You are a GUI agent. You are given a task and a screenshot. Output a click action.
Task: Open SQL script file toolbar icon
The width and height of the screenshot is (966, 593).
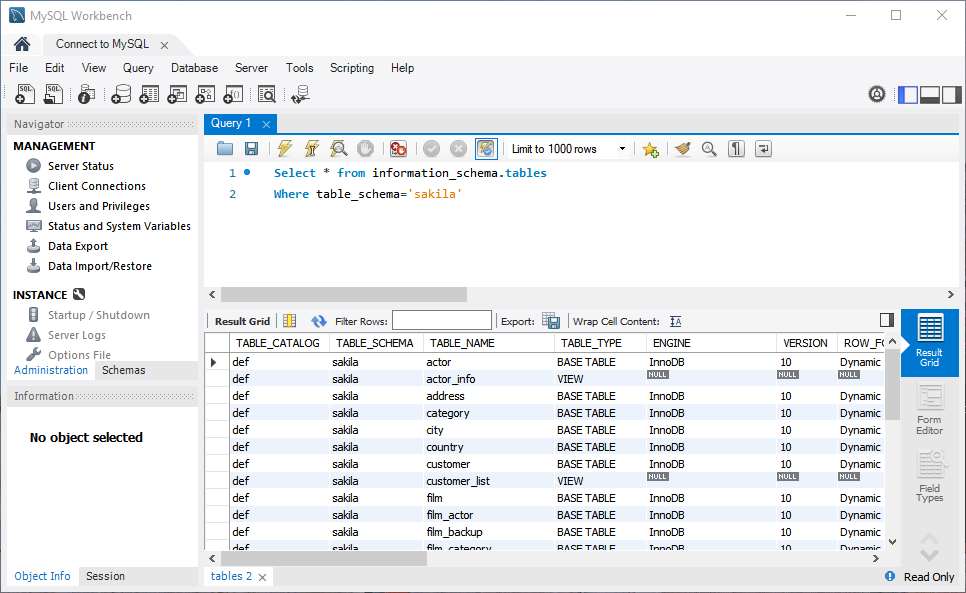(x=54, y=94)
